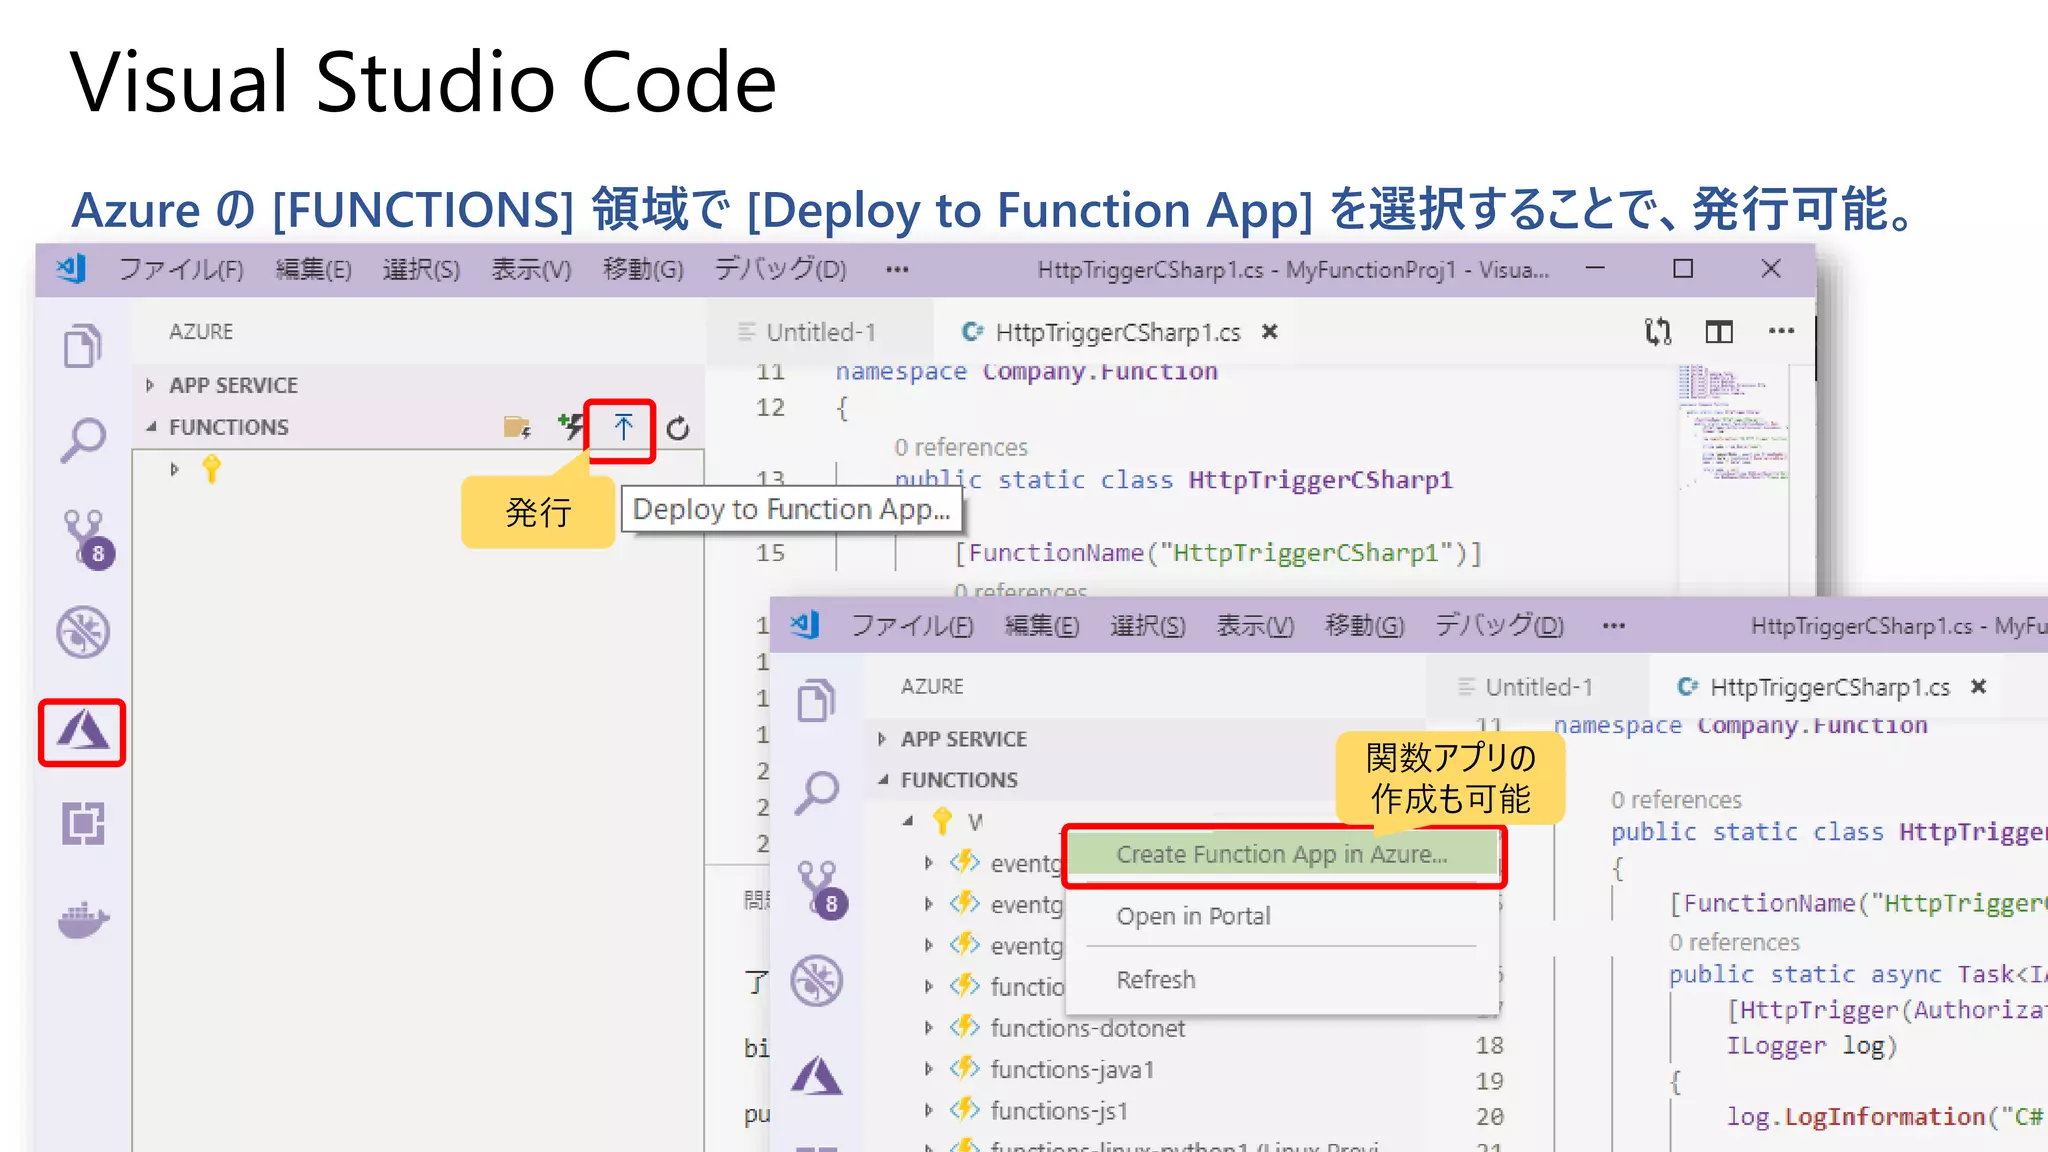
Task: Collapse subscription node arrow in front window tree
Action: click(x=908, y=821)
